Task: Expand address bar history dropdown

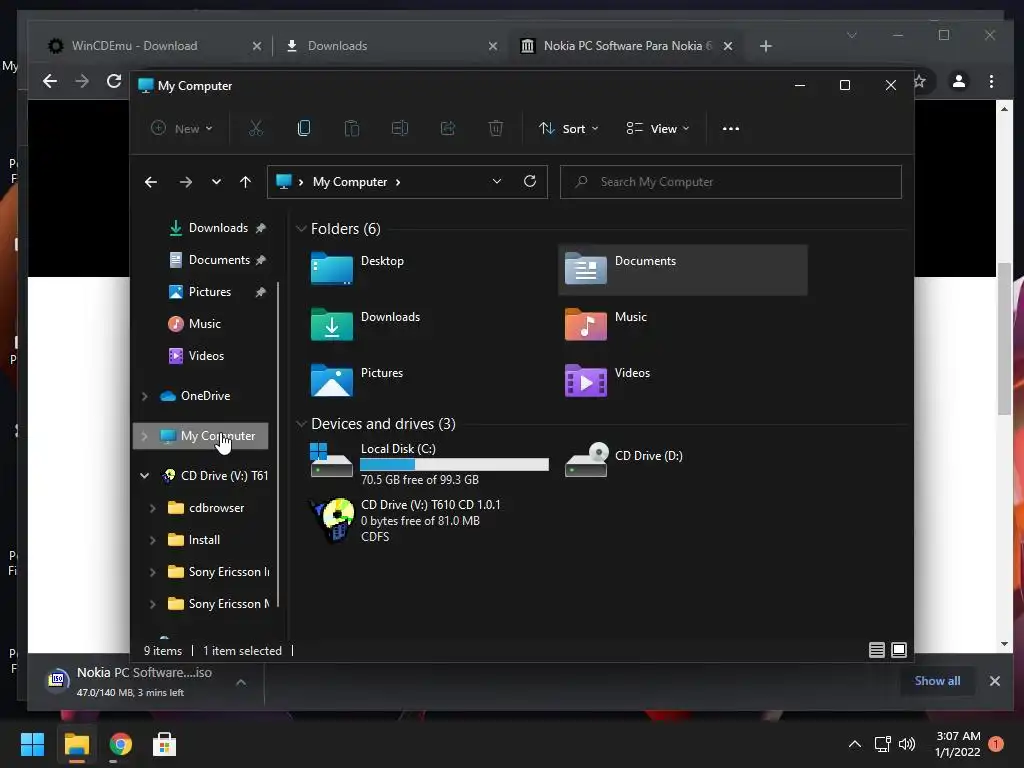Action: click(x=497, y=182)
